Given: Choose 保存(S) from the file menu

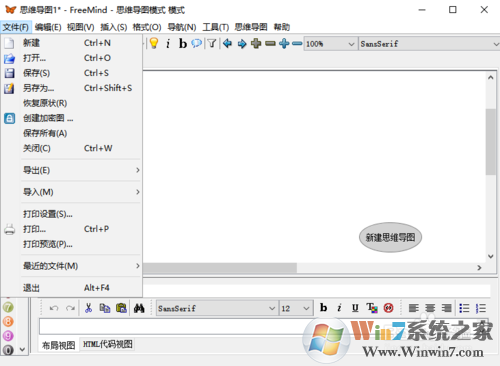Looking at the screenshot, I should coord(72,73).
